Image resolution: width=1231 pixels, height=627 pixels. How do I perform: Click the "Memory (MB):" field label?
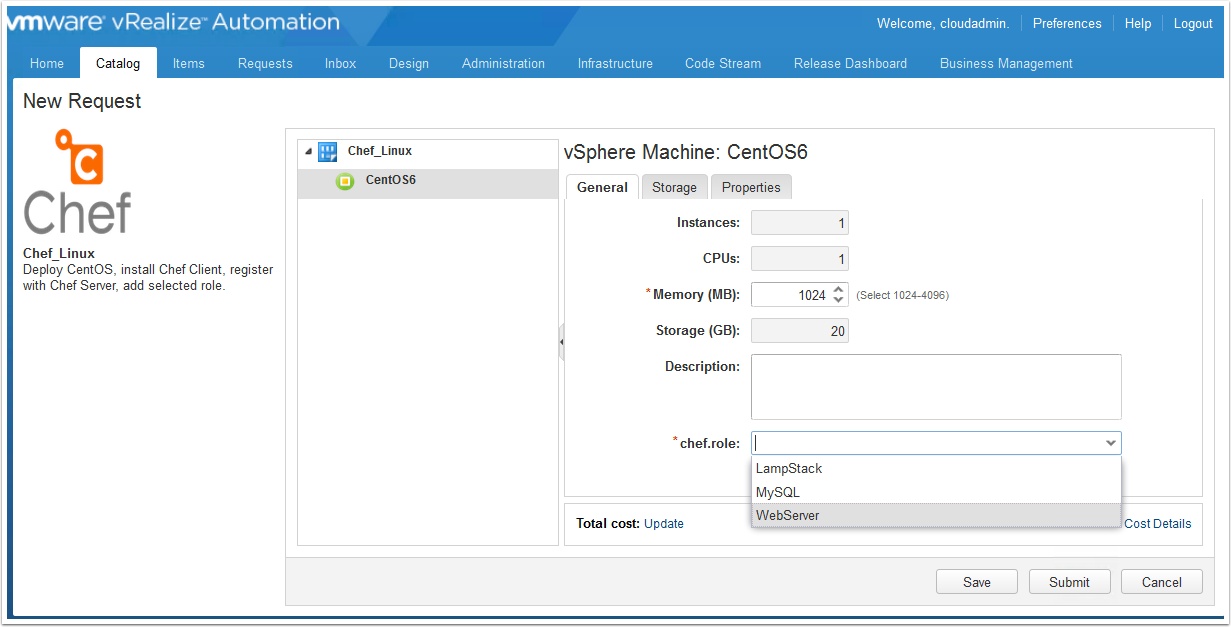(x=696, y=295)
